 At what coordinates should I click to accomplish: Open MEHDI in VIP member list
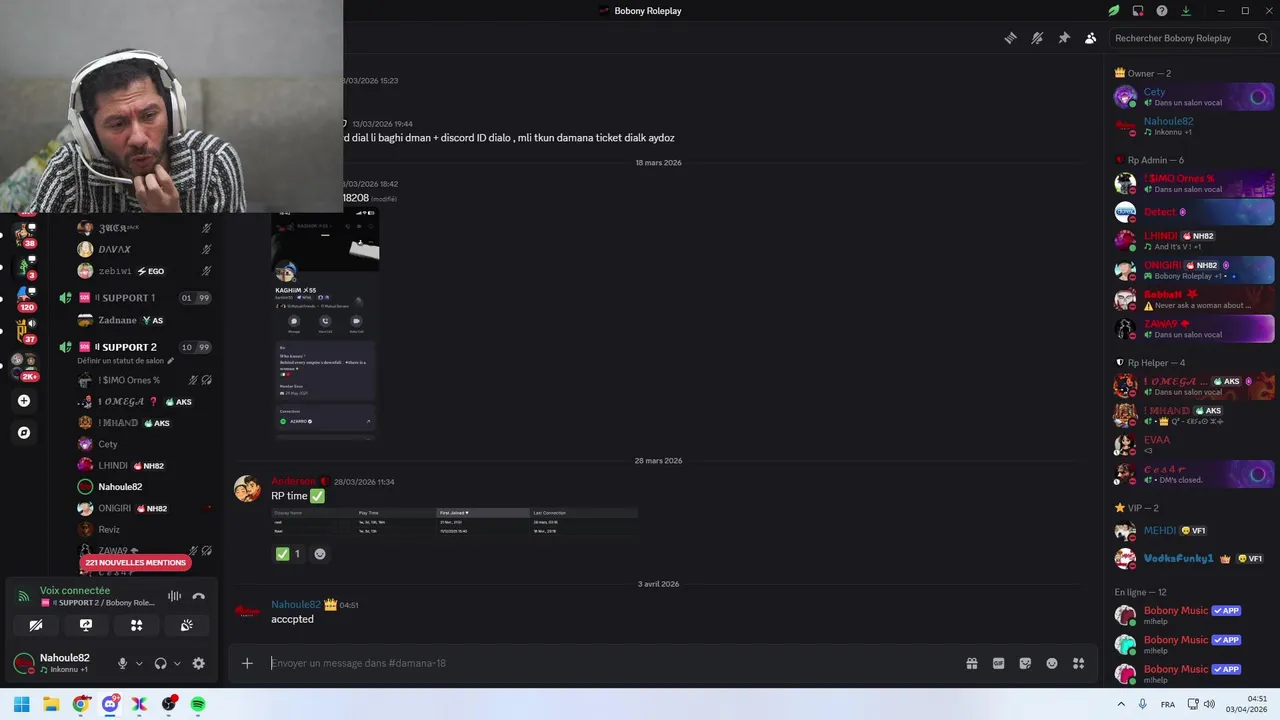[1194, 531]
